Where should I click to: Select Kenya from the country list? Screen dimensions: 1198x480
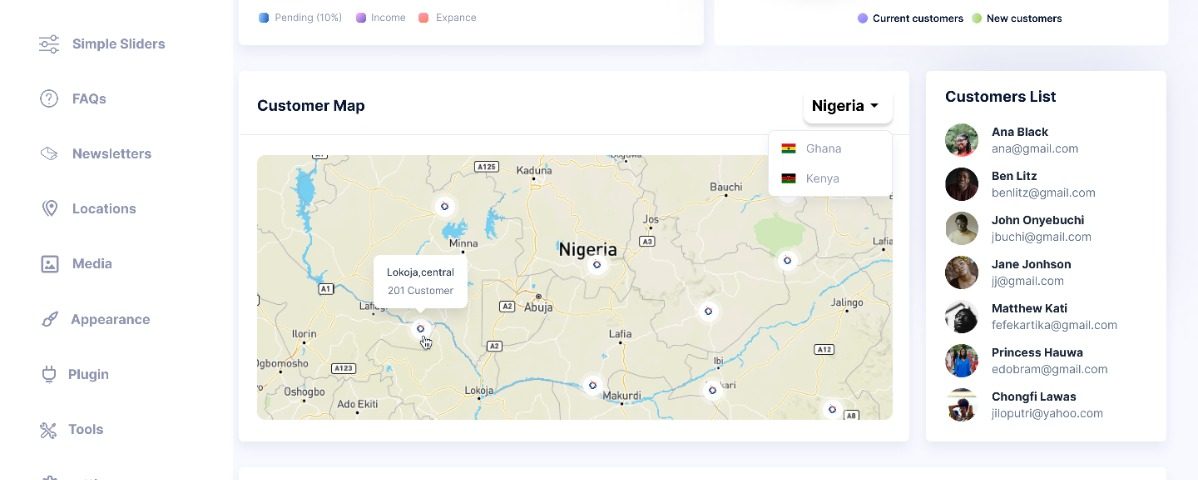[x=821, y=179]
